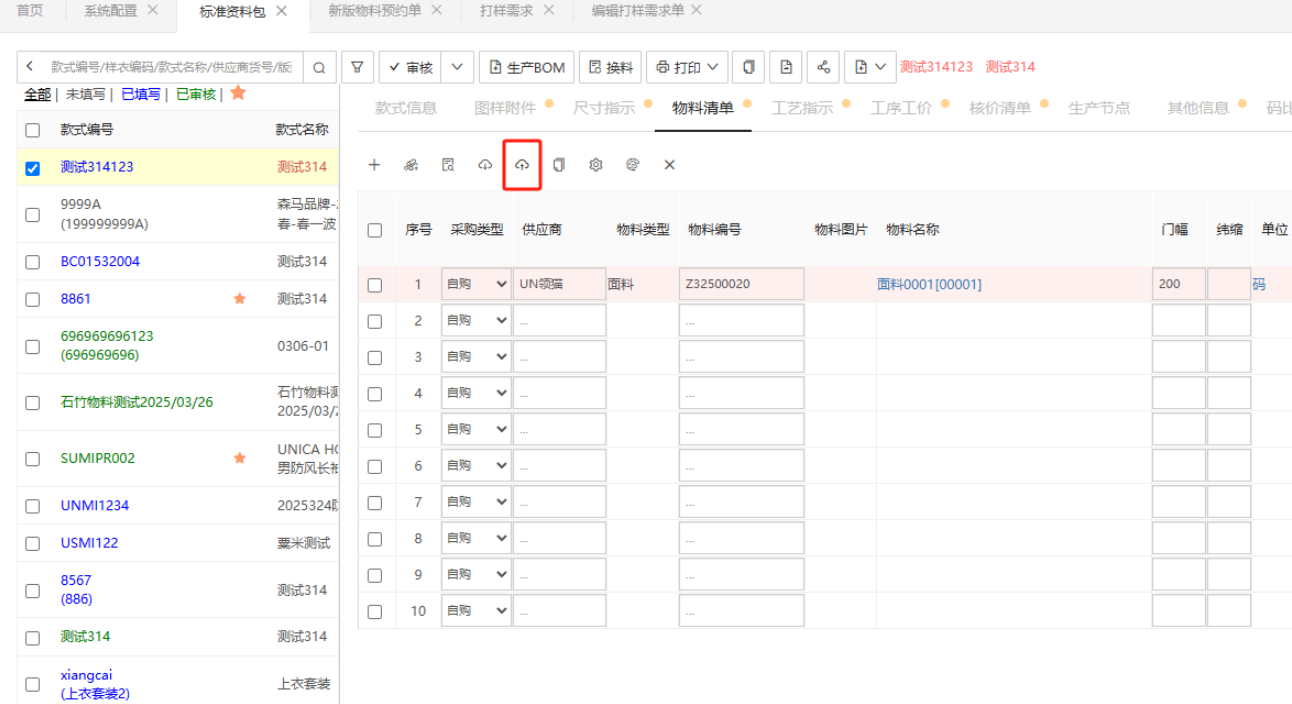Tick the checkbox for style SUMIPR002
Viewport: 1292px width, 704px height.
point(33,459)
